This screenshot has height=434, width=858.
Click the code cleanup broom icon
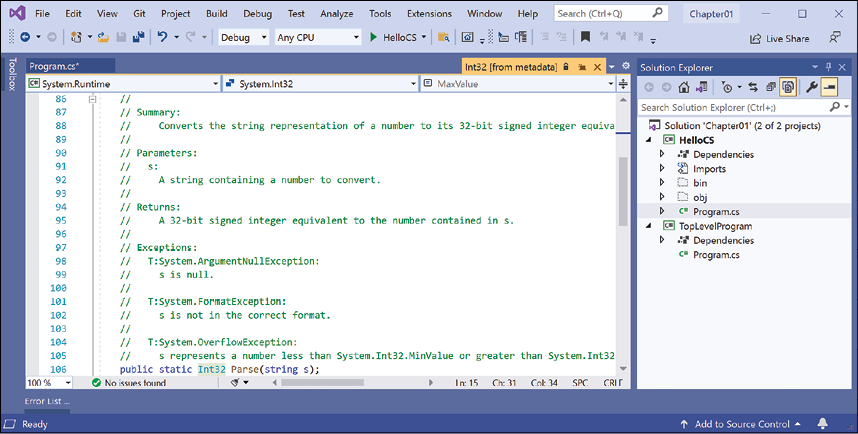pyautogui.click(x=235, y=382)
